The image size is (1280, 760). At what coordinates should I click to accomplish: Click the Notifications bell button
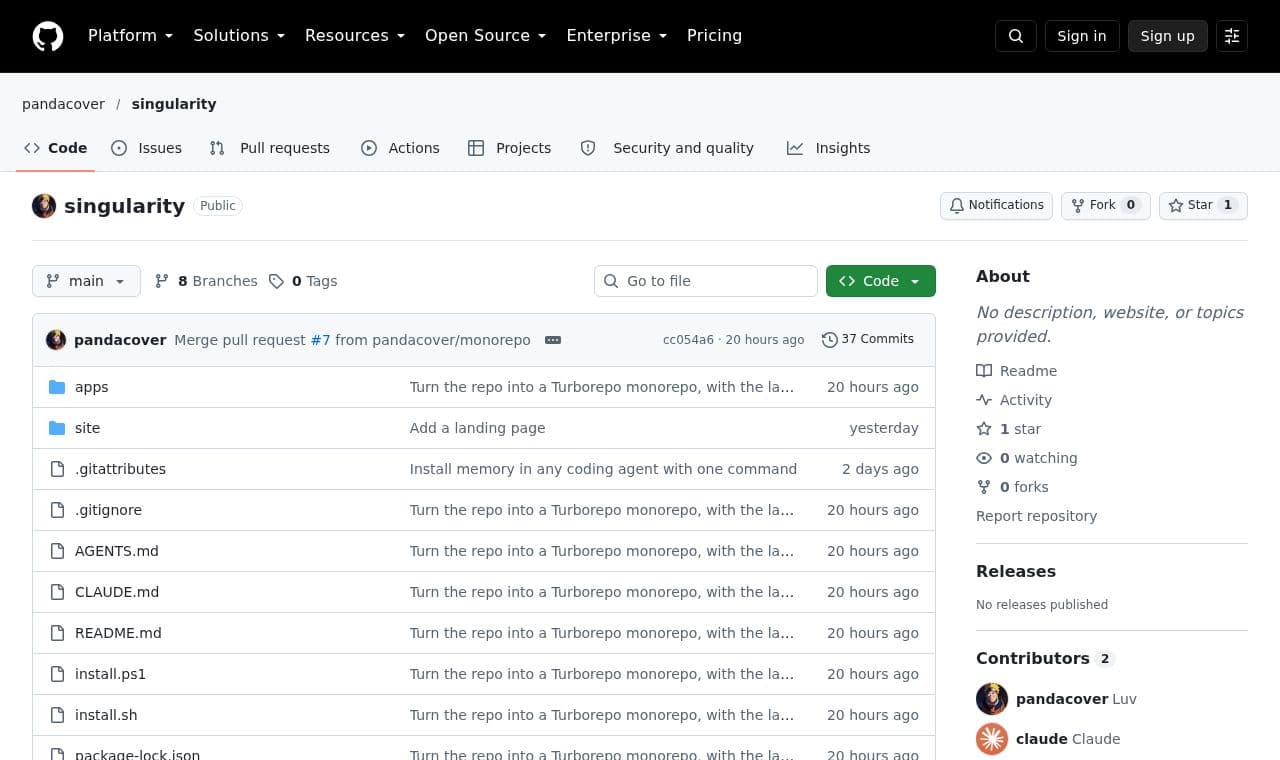996,205
